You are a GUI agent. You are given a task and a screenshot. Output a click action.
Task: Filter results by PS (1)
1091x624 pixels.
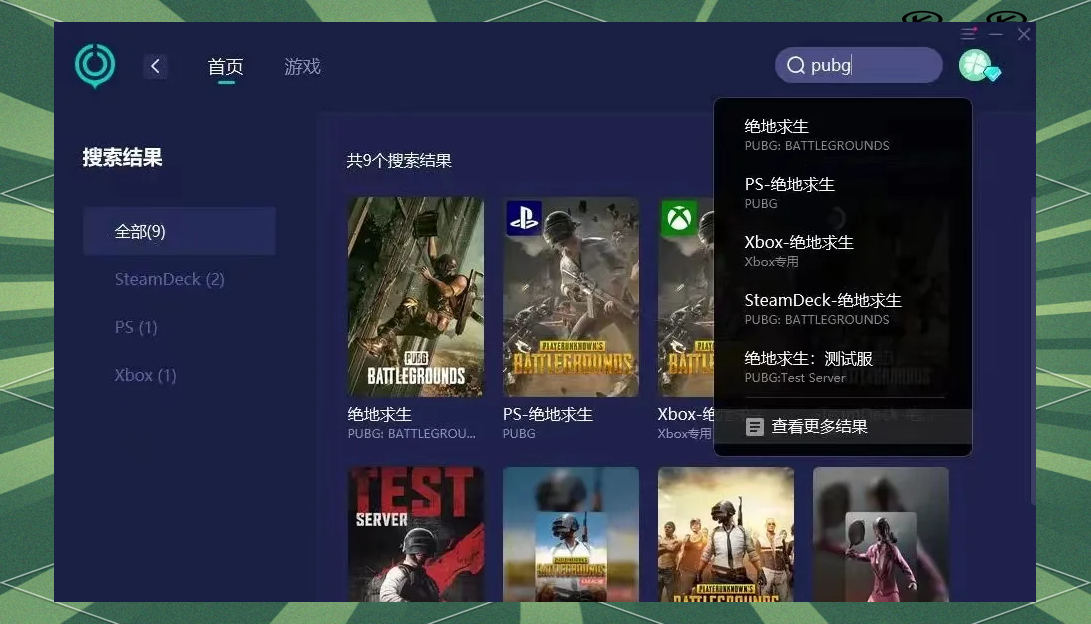136,327
